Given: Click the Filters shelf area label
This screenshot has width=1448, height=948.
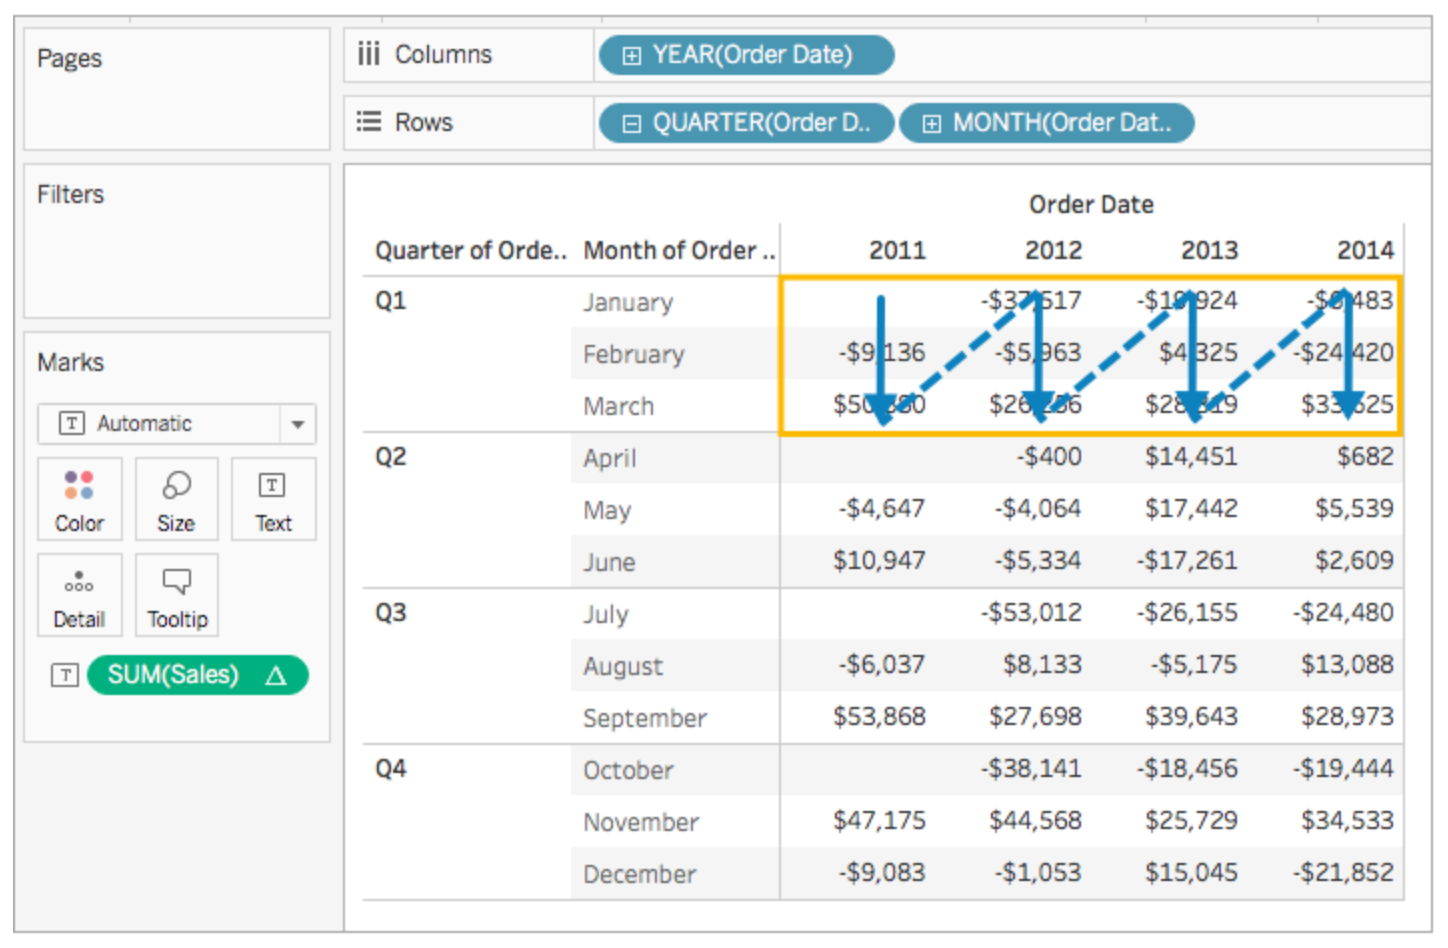Looking at the screenshot, I should click(70, 194).
